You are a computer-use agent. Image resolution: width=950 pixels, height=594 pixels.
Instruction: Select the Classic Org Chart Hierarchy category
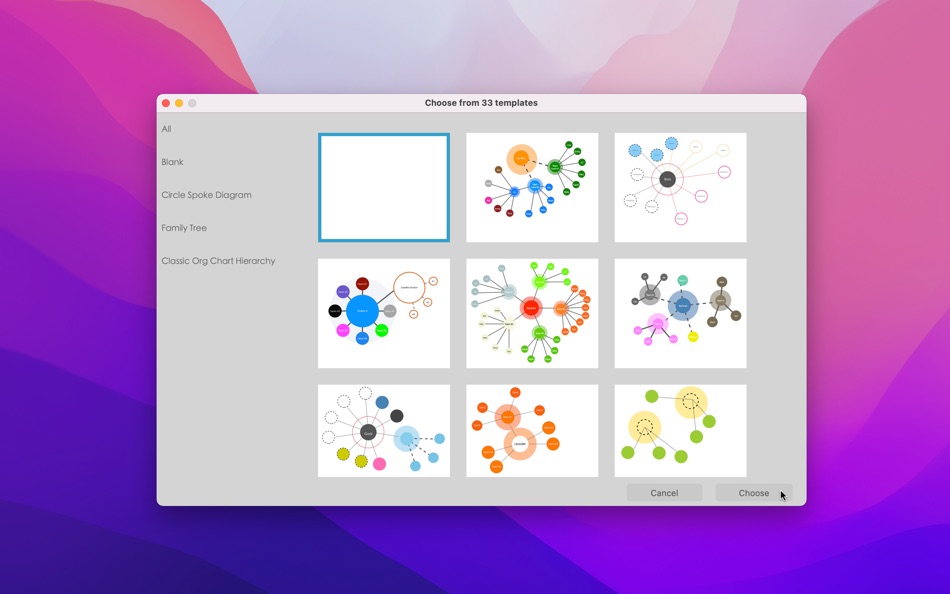(218, 260)
